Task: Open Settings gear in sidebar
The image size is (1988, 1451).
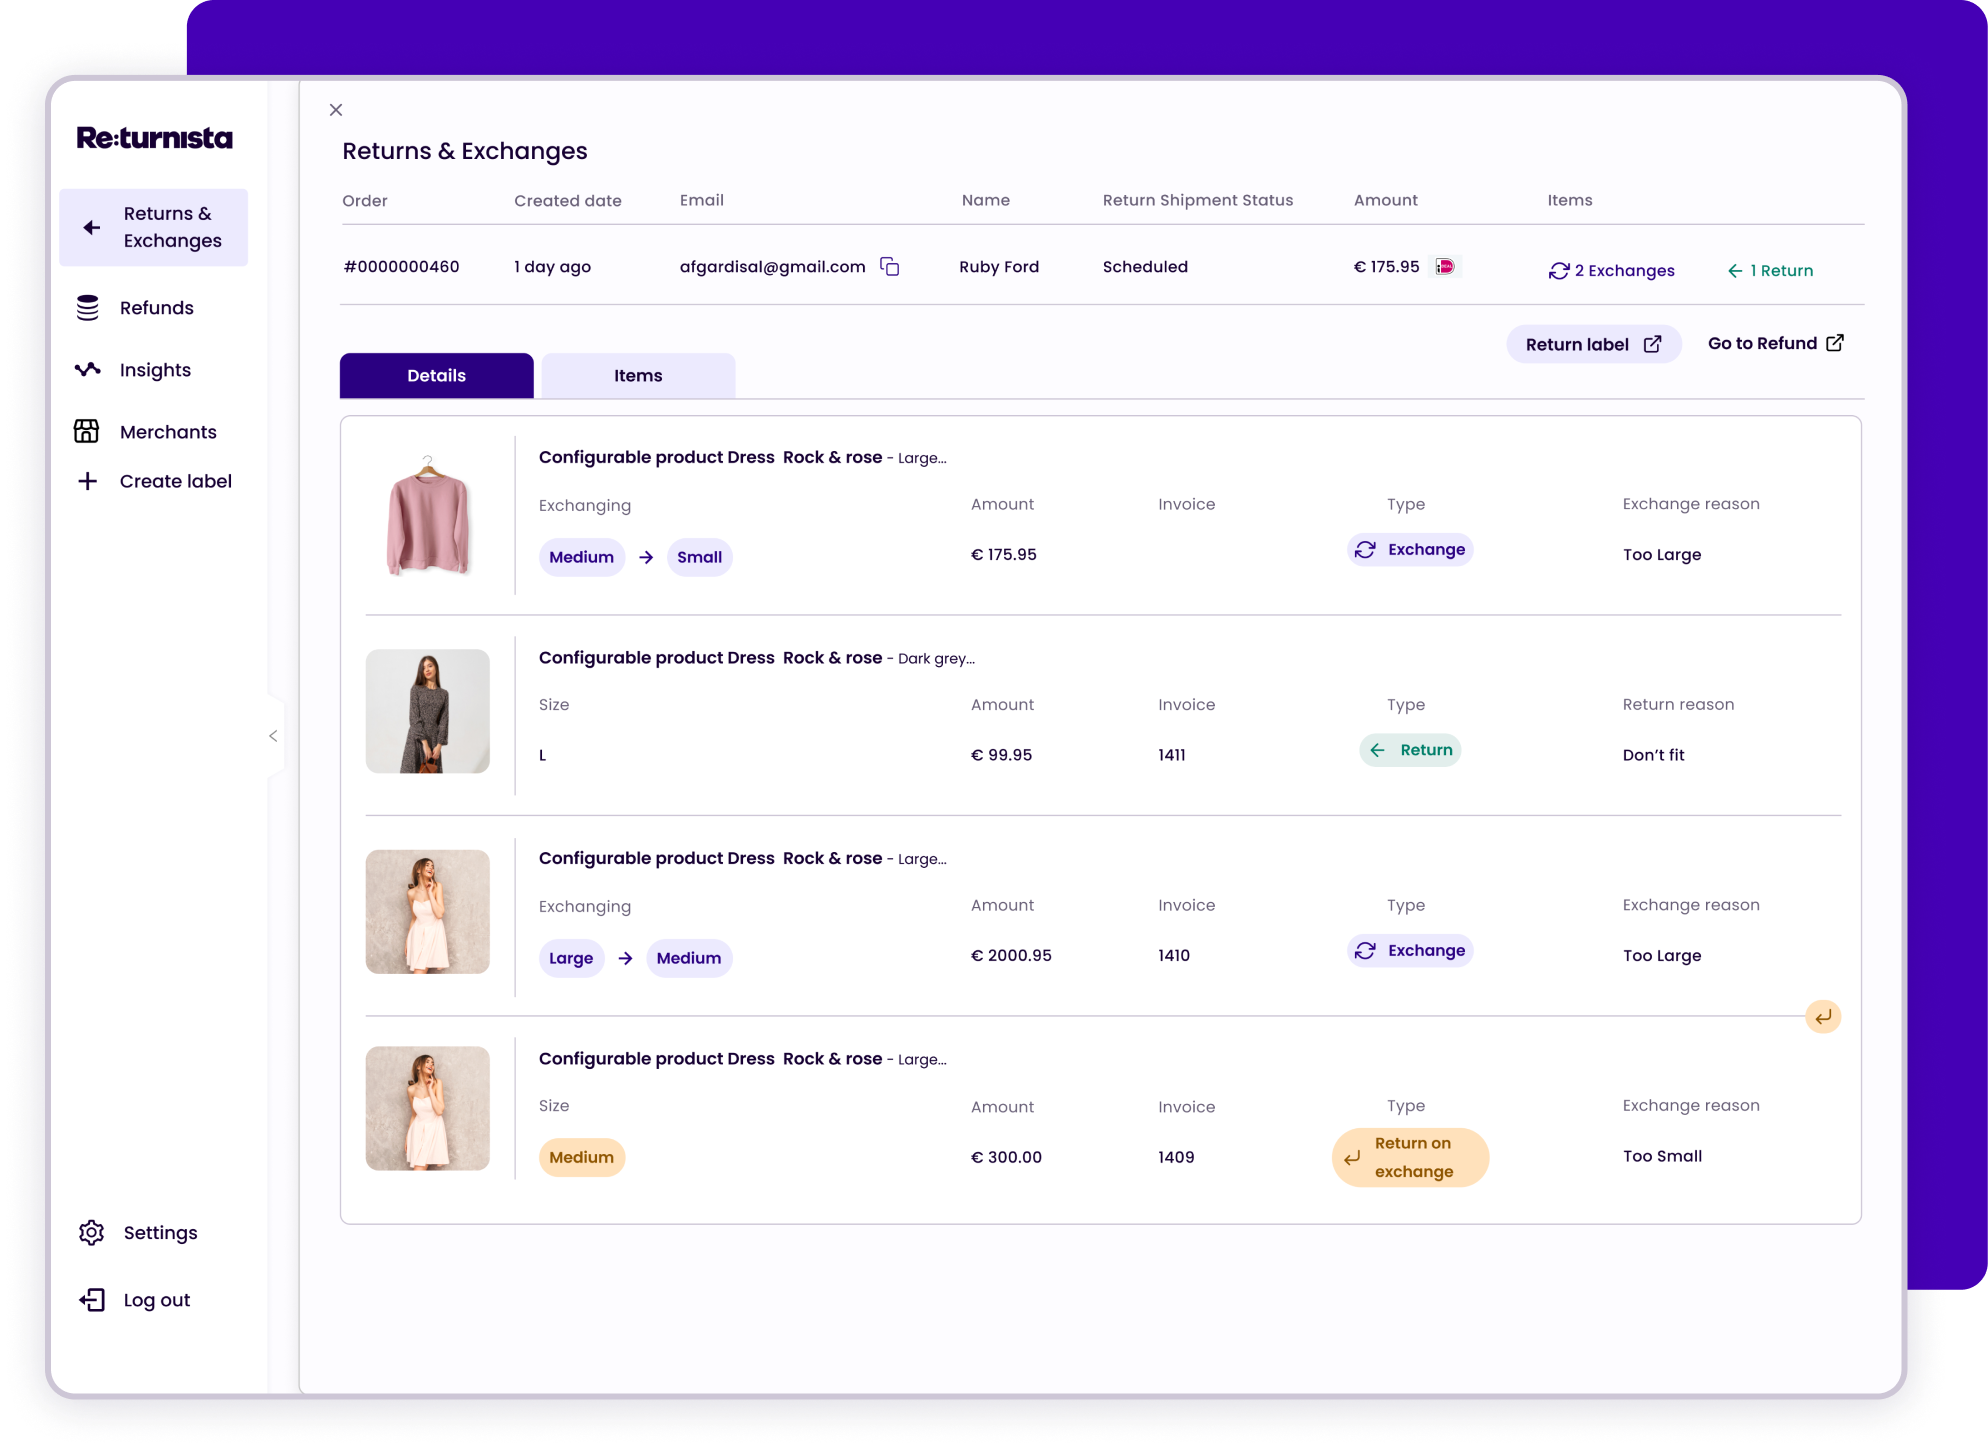Action: 92,1232
